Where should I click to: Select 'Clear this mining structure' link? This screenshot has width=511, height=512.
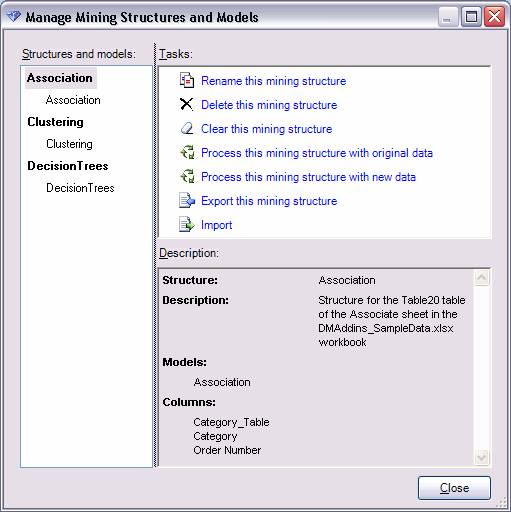(x=267, y=129)
